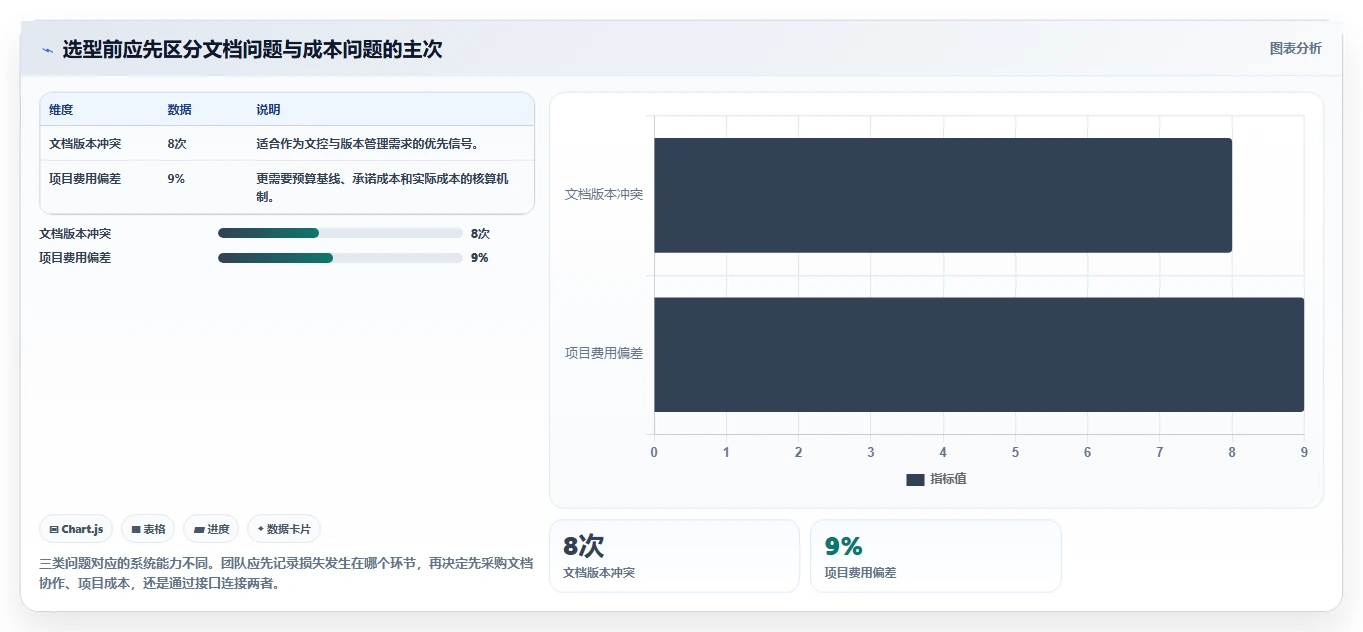Click the 指标值 legend label
Screen dimensions: 1363x632
point(948,479)
